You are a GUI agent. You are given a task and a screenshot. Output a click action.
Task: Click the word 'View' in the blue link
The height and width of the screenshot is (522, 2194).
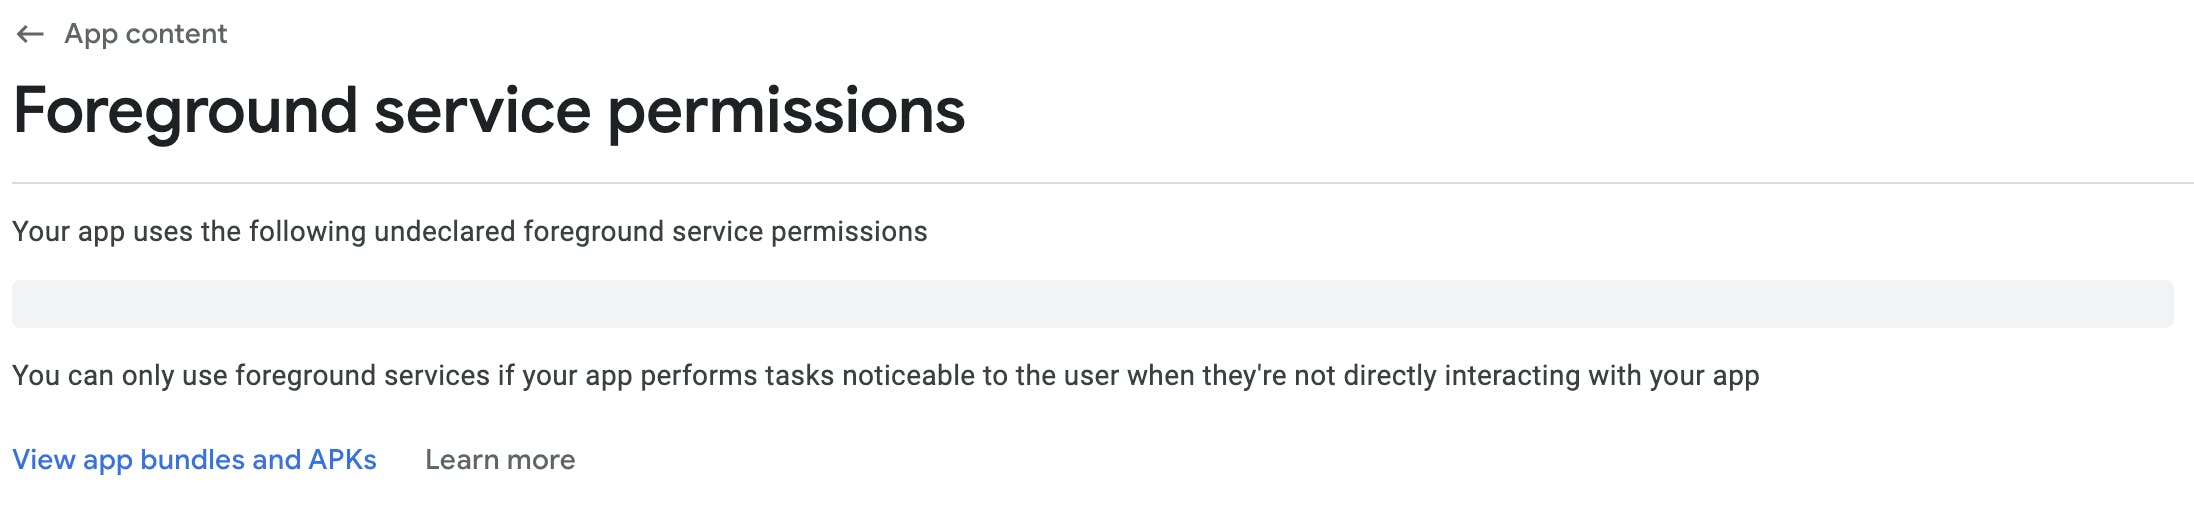click(x=43, y=460)
